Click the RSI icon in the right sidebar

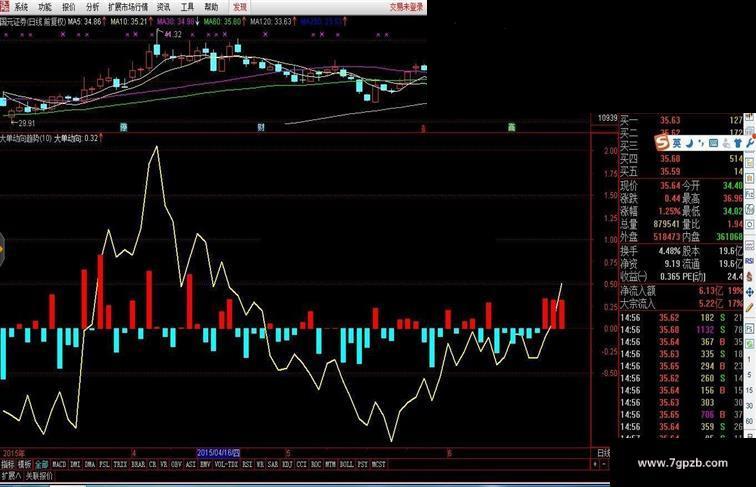point(750,260)
